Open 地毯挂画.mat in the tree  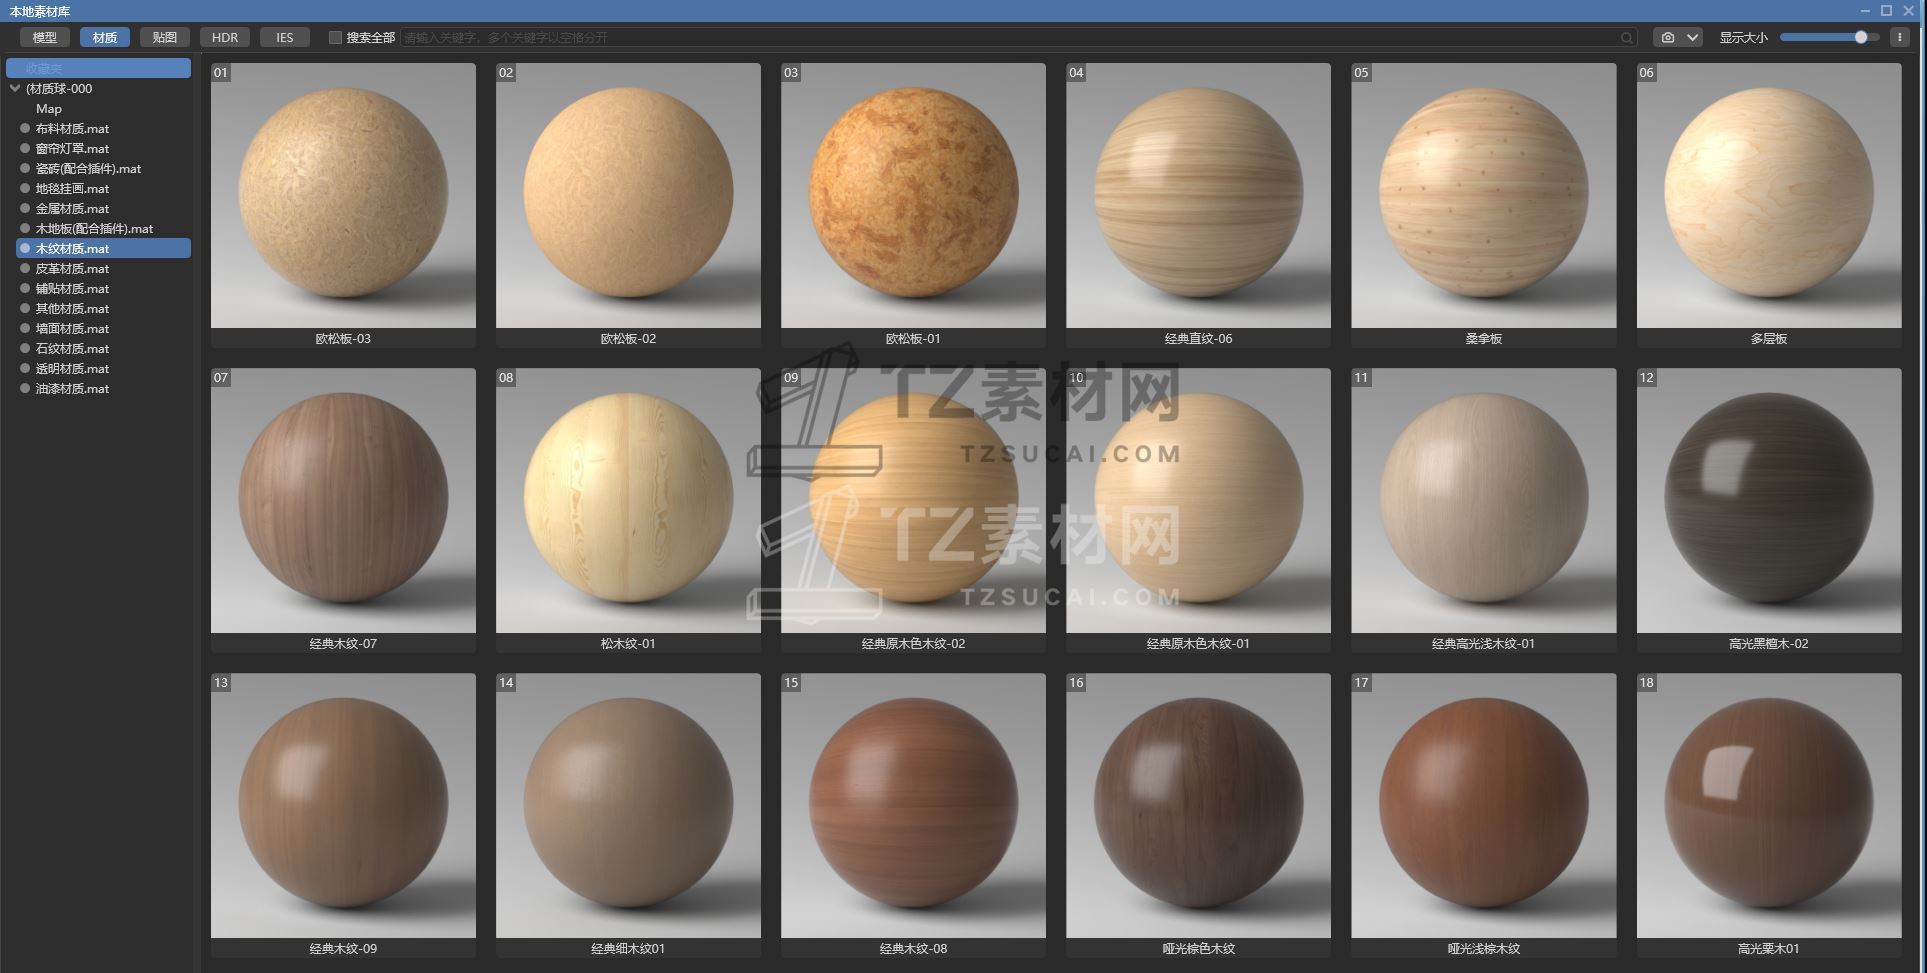pos(72,188)
